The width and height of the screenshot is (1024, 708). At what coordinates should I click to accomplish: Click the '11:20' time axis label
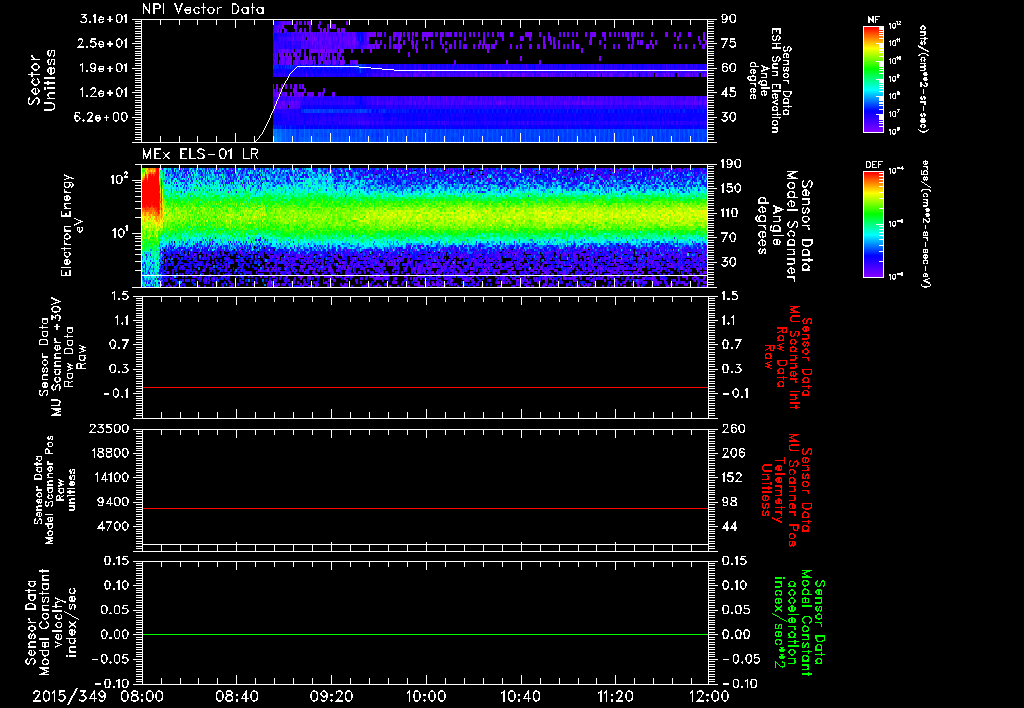click(615, 696)
